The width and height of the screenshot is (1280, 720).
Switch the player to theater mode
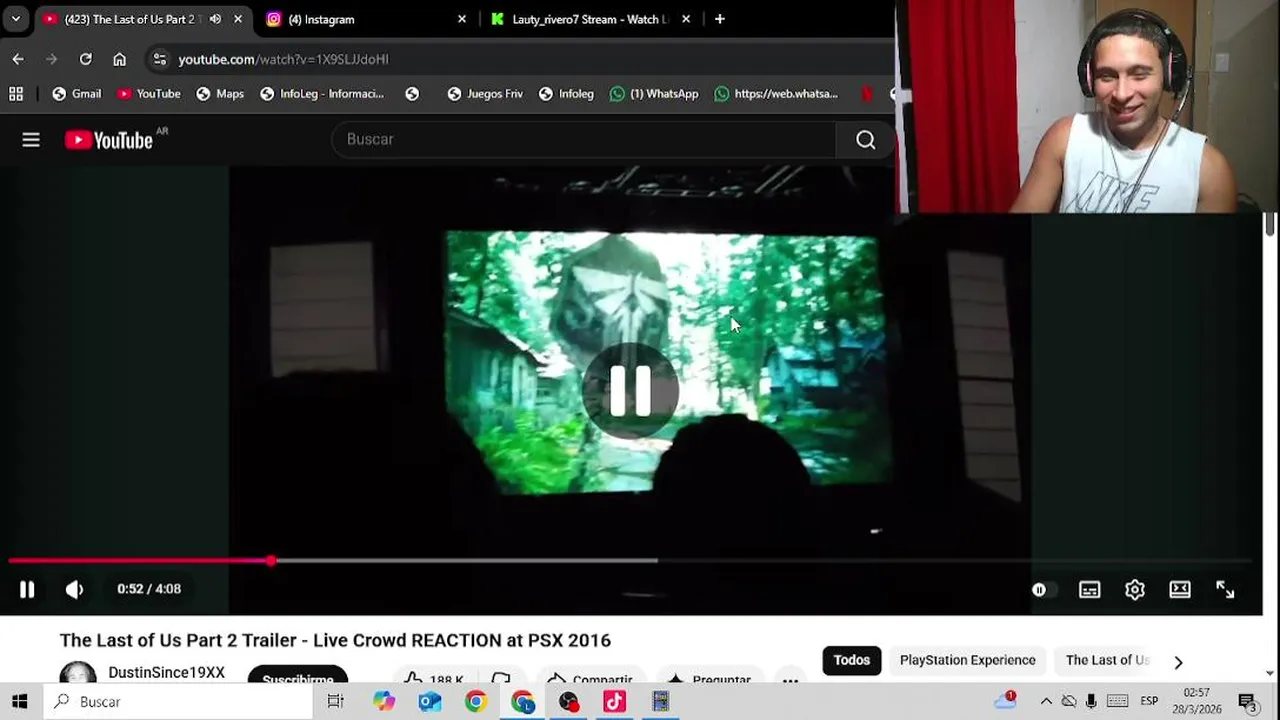pos(1180,590)
